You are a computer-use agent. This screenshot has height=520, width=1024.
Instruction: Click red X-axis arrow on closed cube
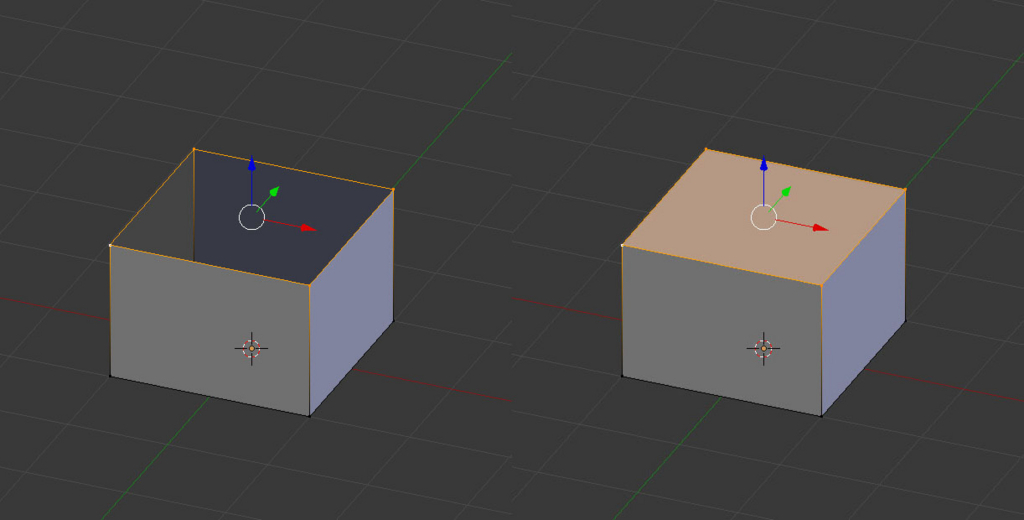[x=802, y=224]
